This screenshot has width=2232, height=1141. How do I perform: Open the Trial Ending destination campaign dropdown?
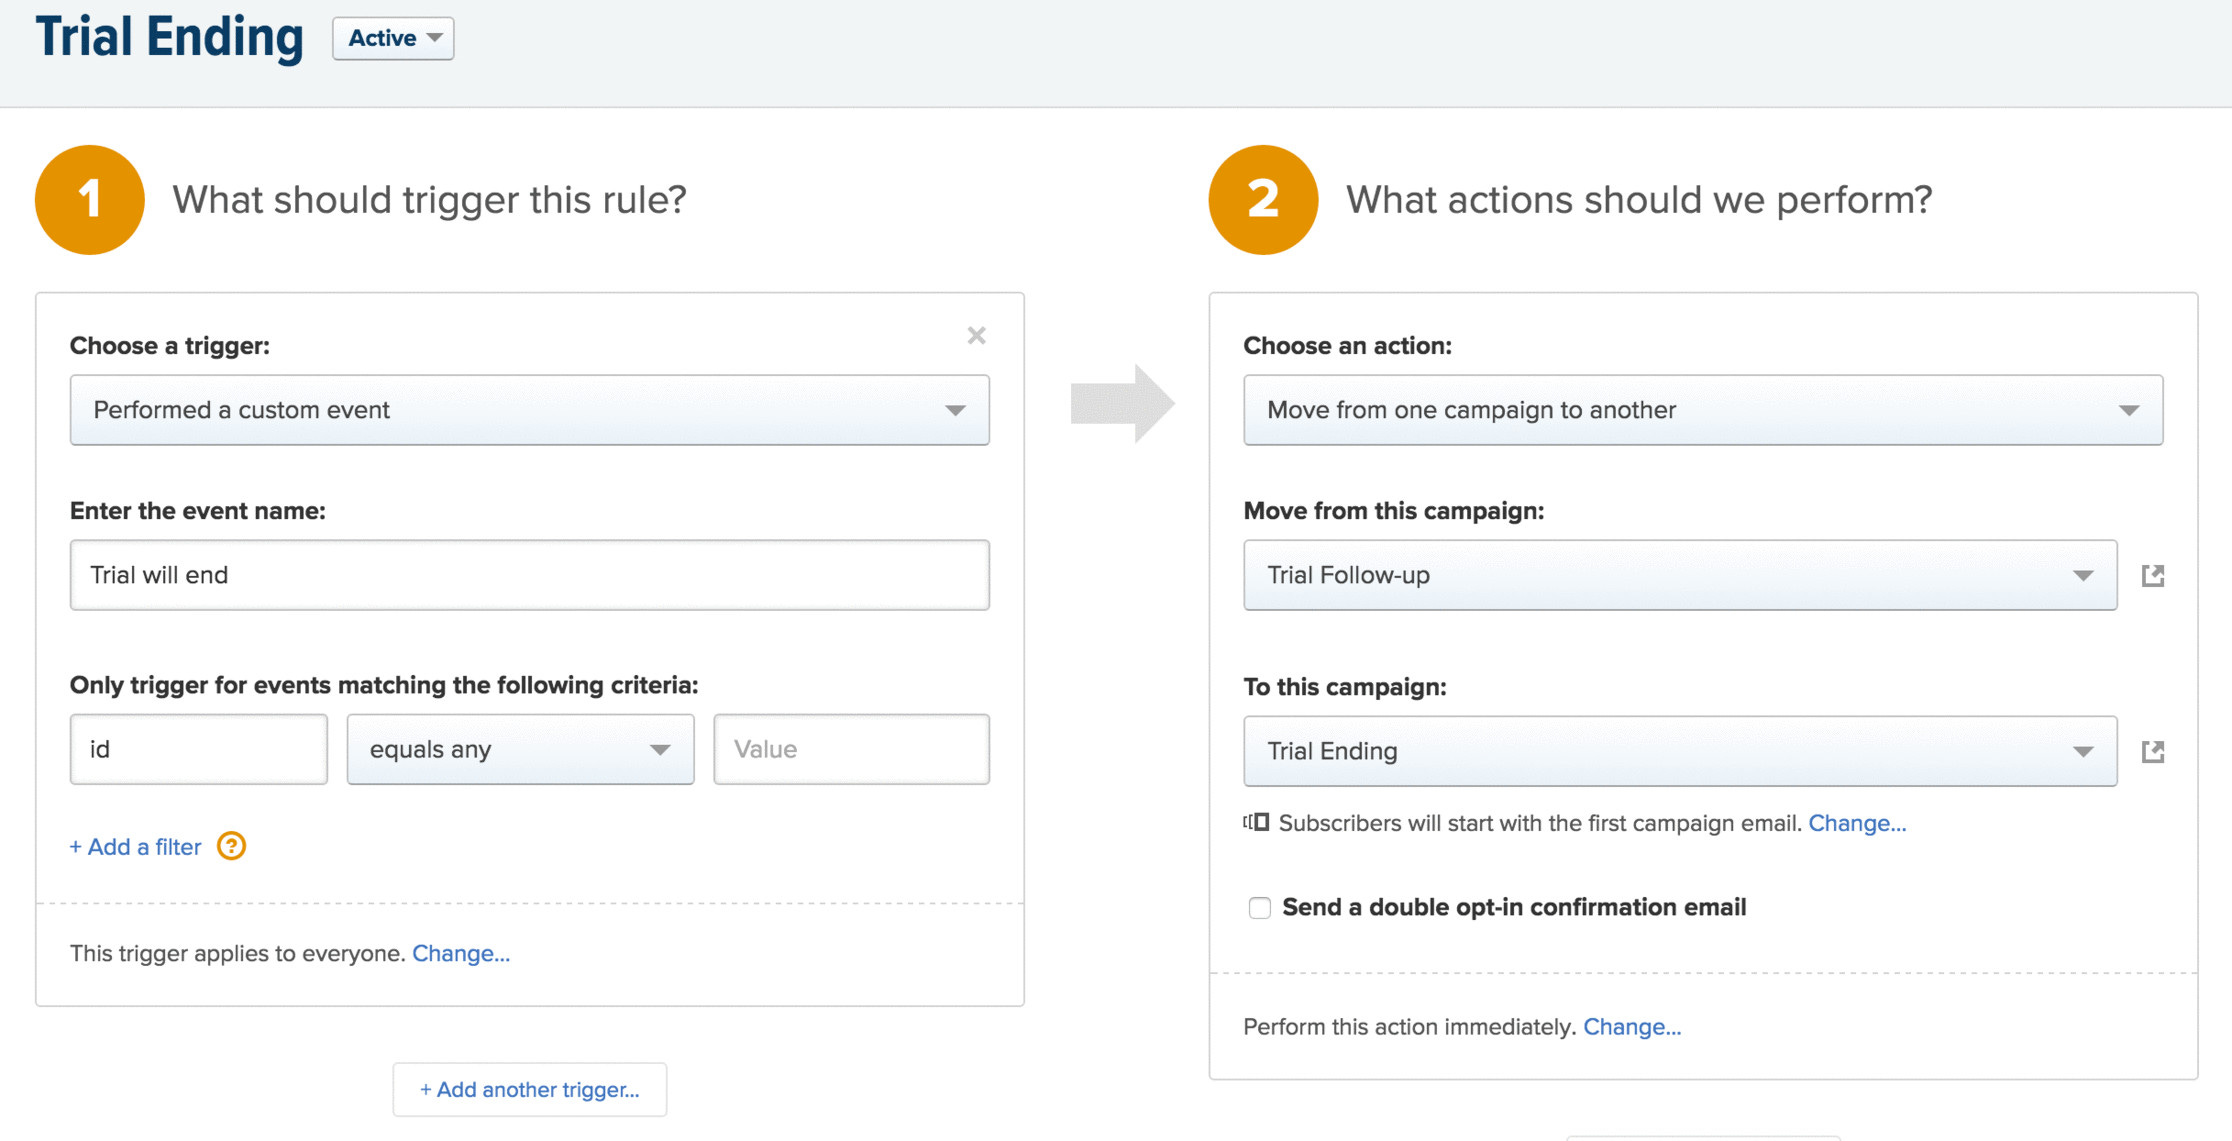pos(1680,751)
